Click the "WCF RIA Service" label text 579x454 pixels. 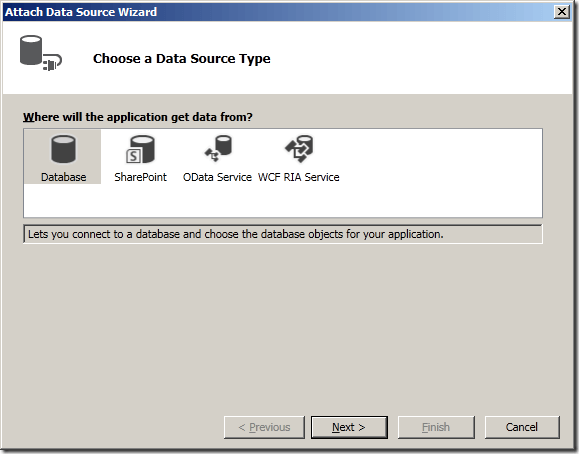[x=298, y=177]
